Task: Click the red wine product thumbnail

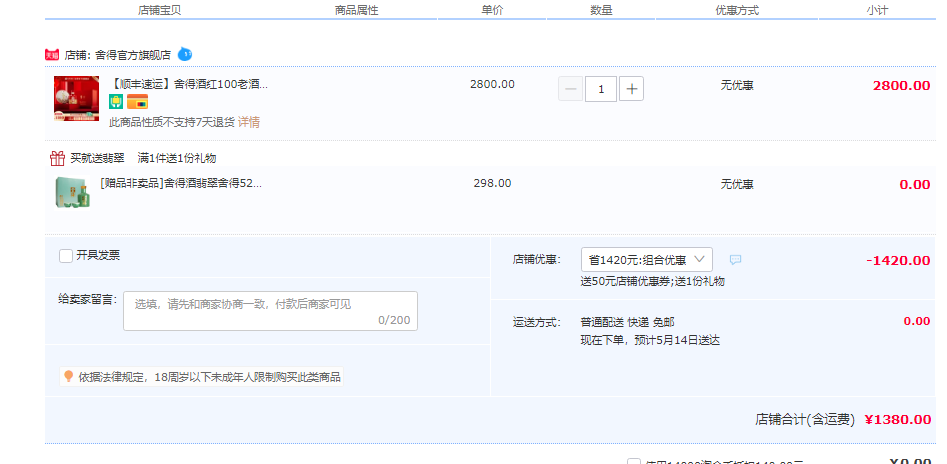Action: pyautogui.click(x=76, y=98)
